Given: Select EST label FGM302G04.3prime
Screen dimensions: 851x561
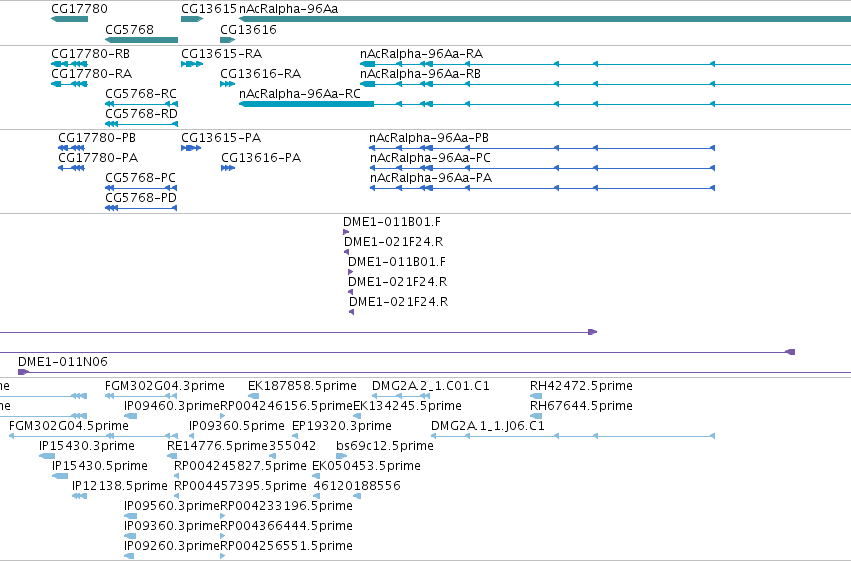Looking at the screenshot, I should 164,386.
